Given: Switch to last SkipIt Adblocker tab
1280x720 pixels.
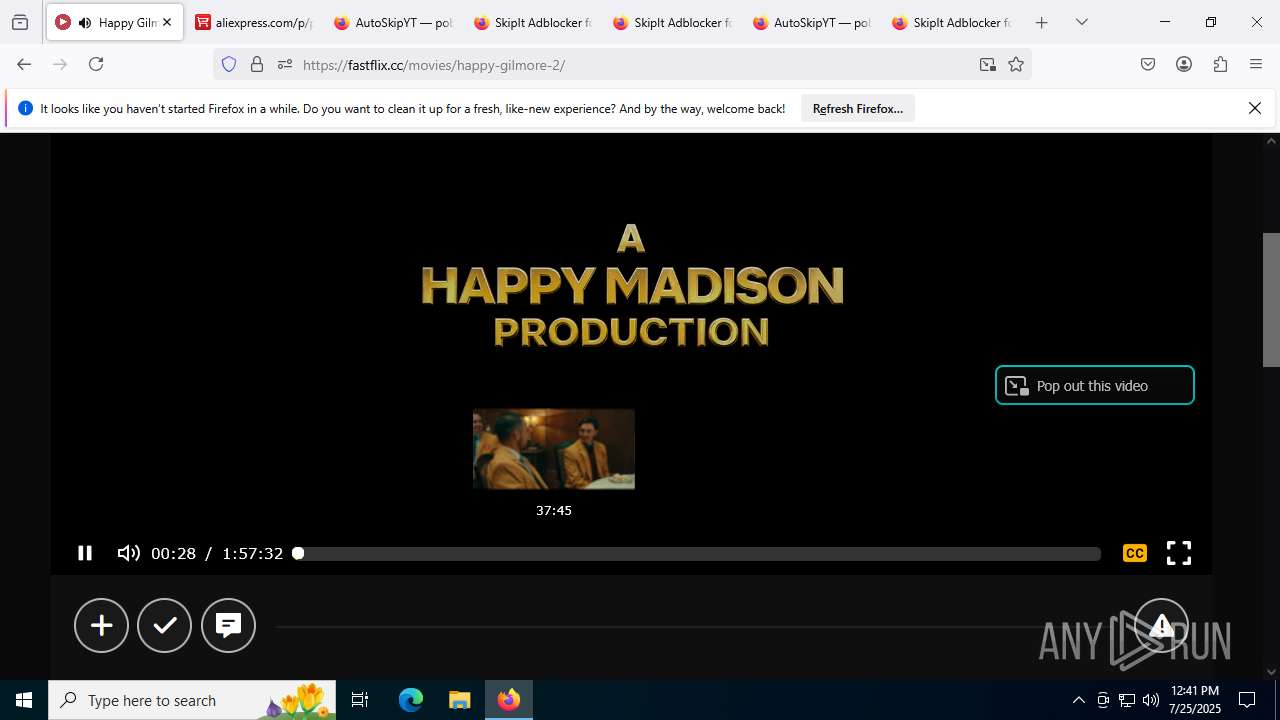Looking at the screenshot, I should [x=952, y=22].
